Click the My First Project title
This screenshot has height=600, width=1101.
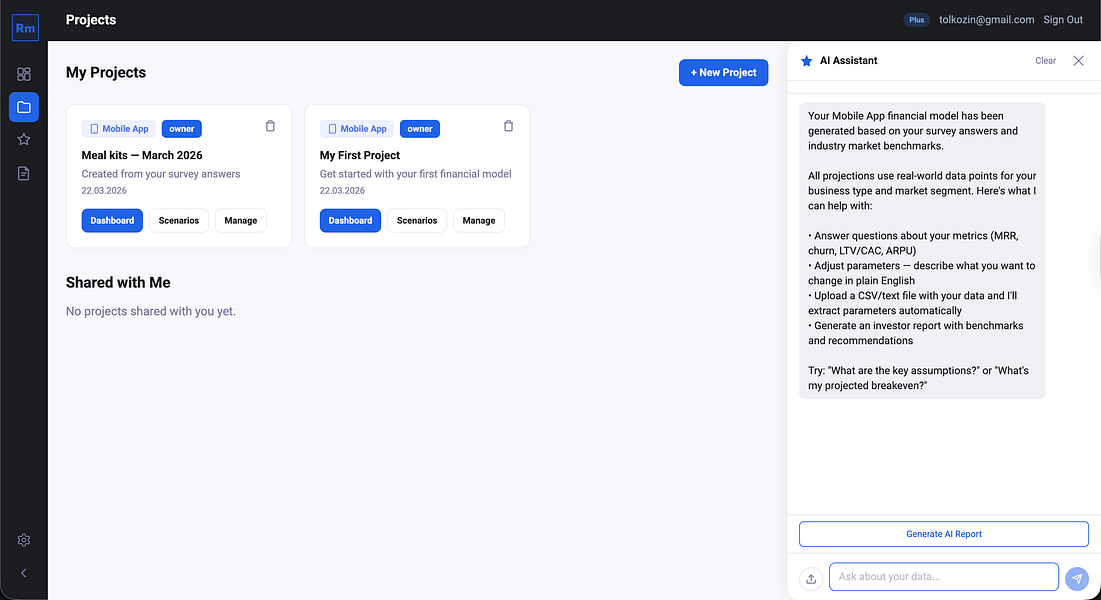tap(360, 155)
